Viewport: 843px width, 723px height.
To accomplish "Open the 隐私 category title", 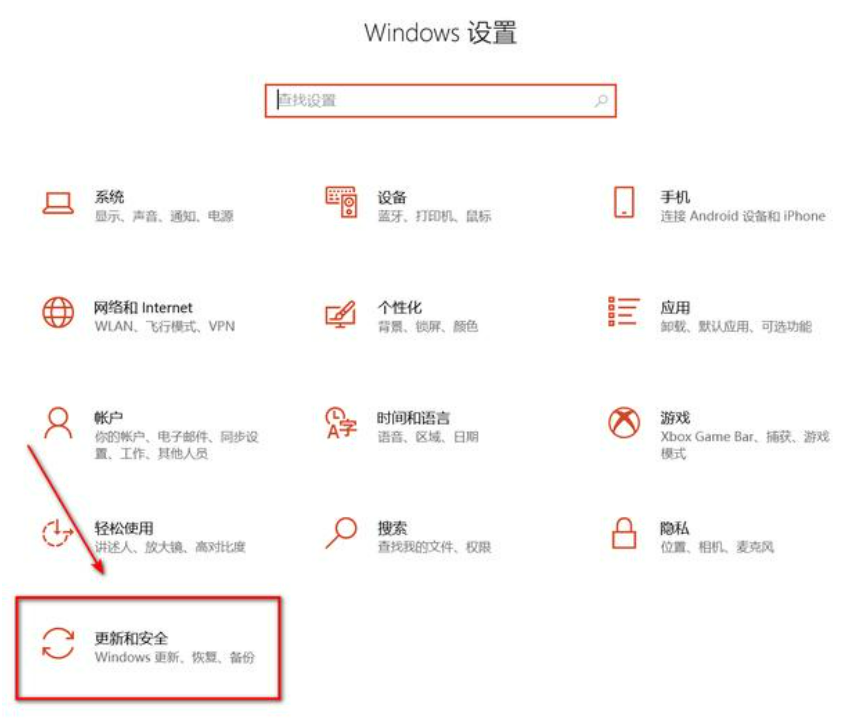I will pos(675,528).
